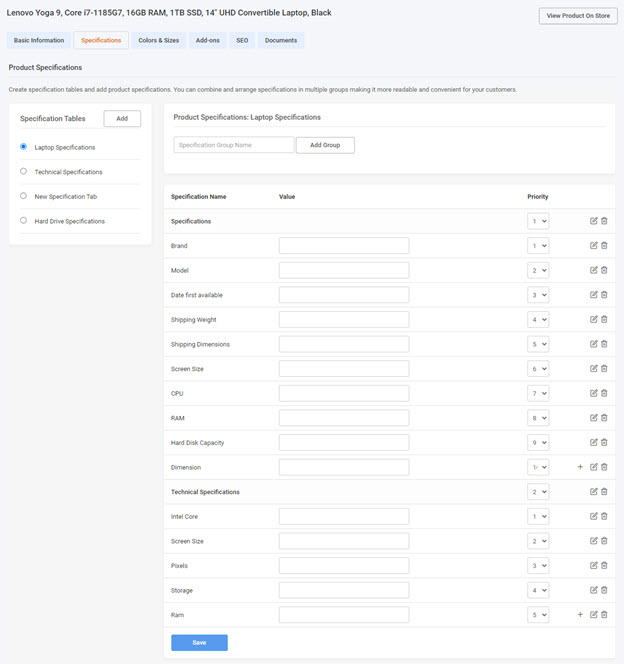Delete the Storage specification
This screenshot has height=664, width=624.
[x=604, y=590]
